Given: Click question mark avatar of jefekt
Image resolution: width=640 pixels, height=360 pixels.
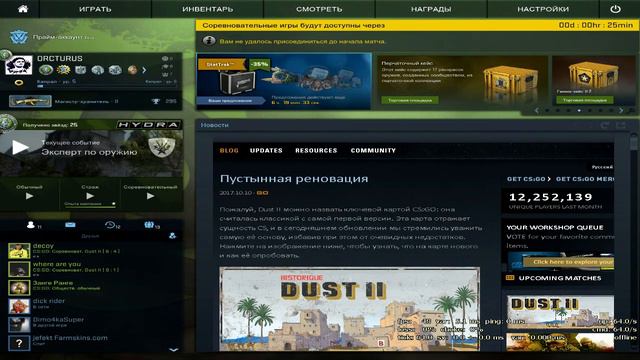Looking at the screenshot, I should pos(19,343).
